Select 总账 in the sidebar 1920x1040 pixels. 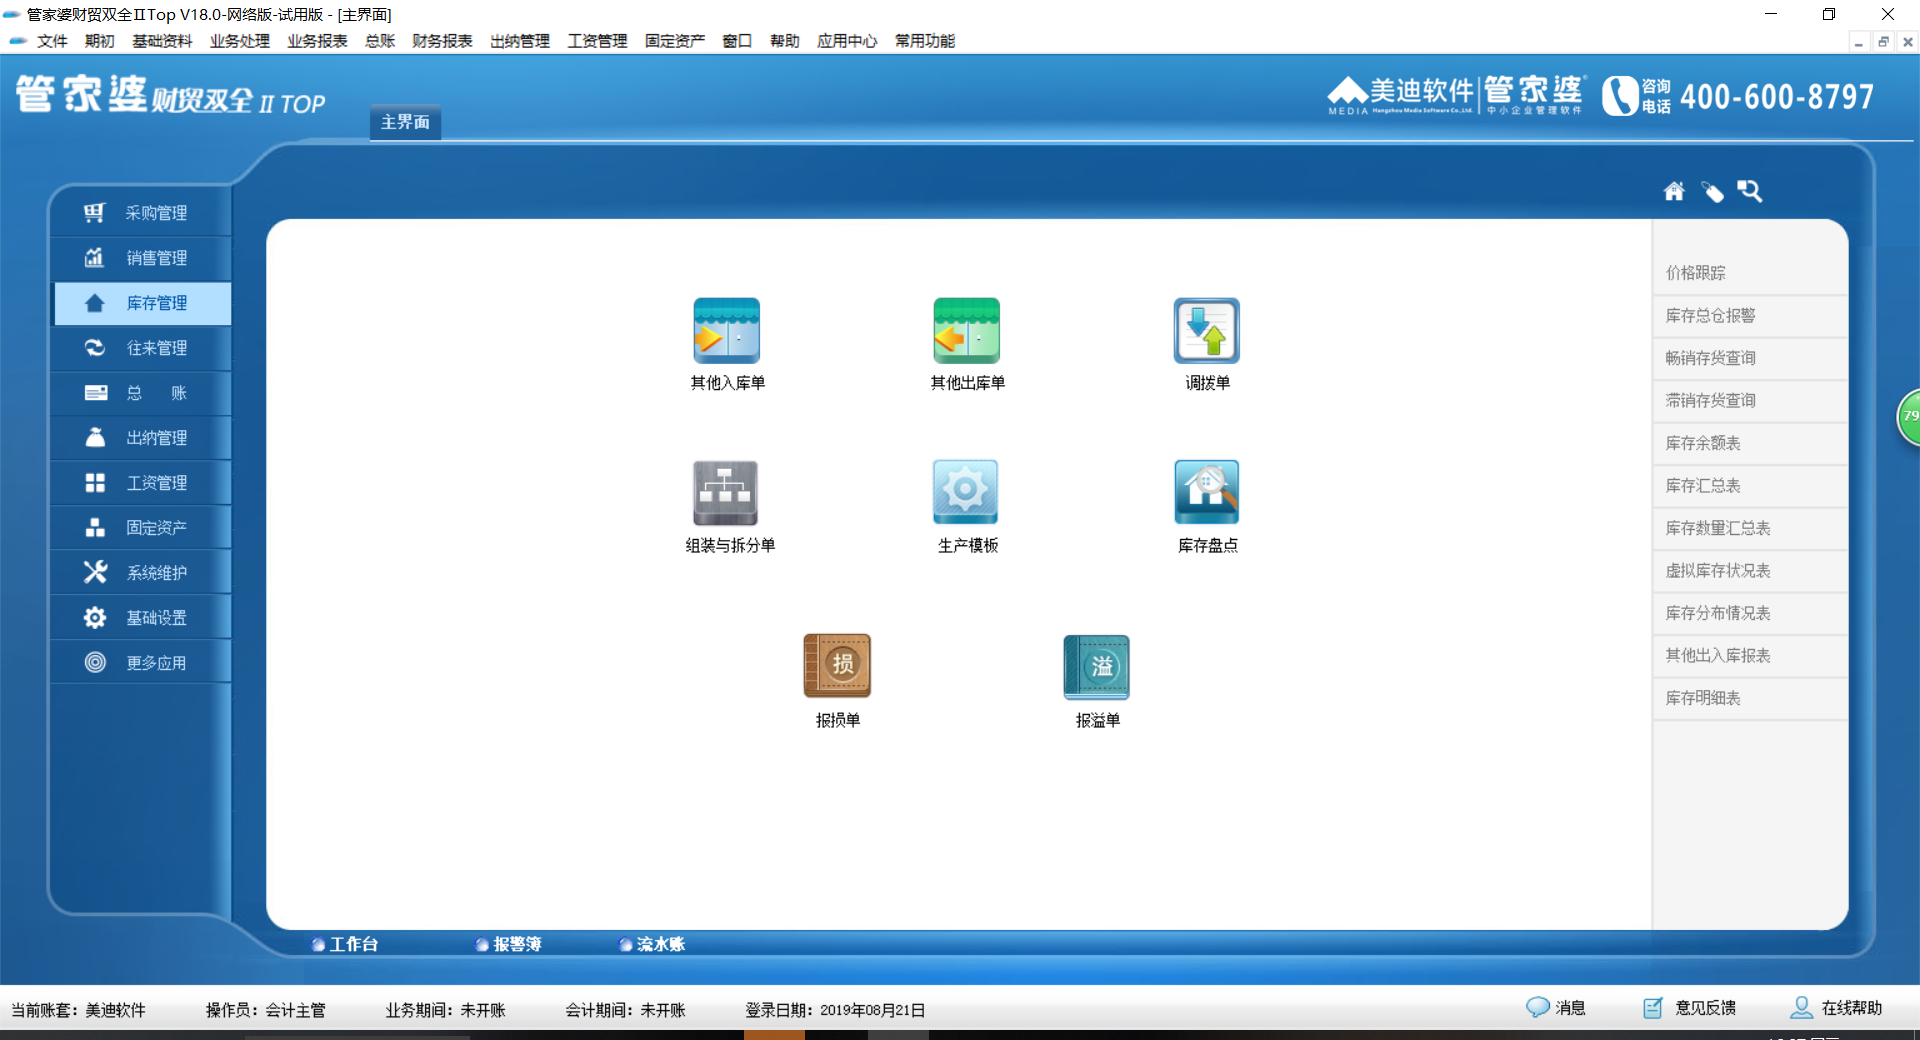click(141, 393)
